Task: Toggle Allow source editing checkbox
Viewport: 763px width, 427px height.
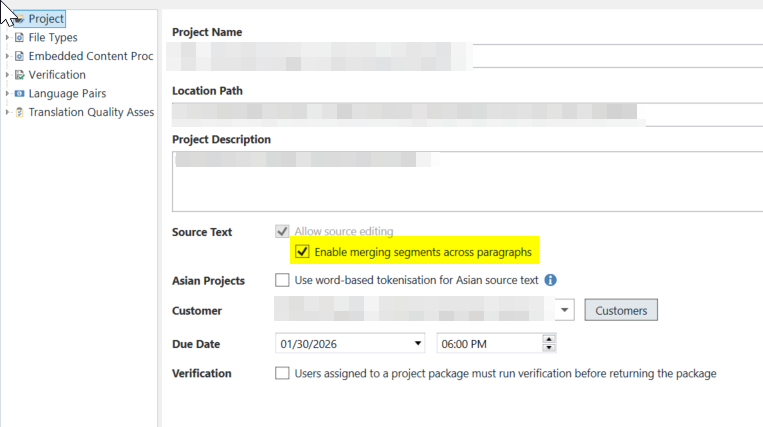Action: [x=282, y=231]
